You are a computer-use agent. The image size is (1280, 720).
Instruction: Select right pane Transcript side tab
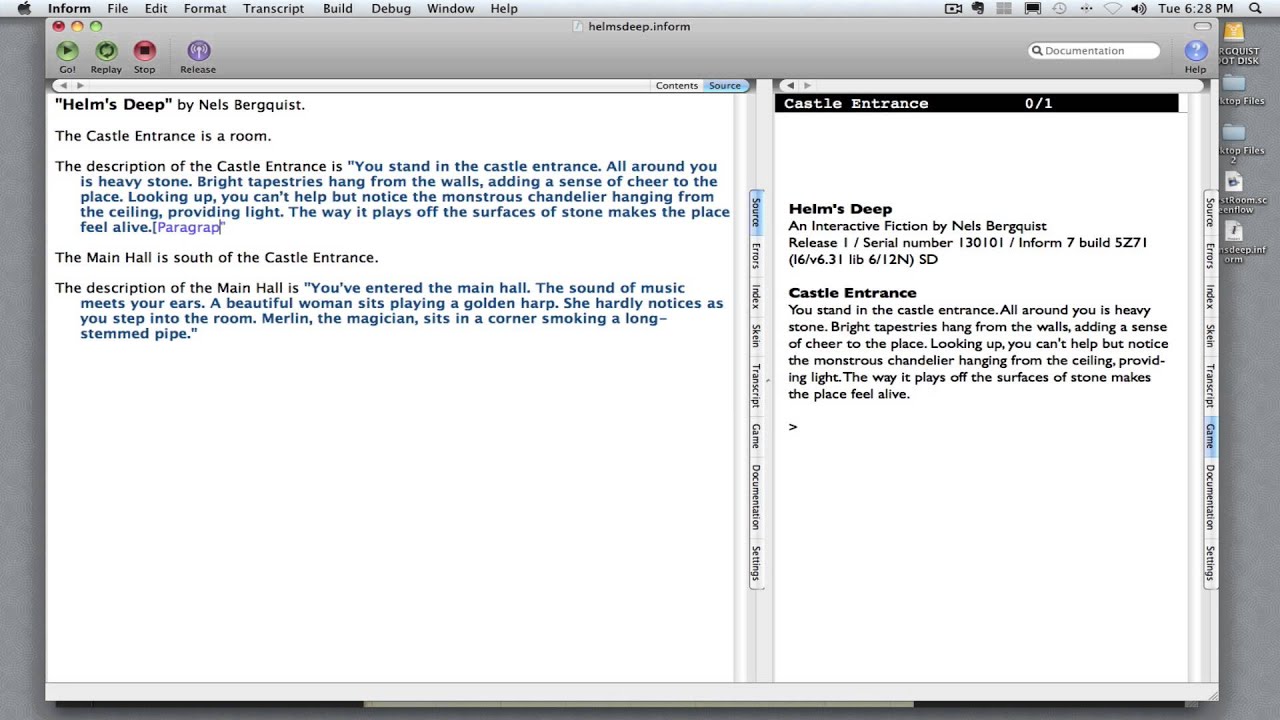click(1210, 385)
